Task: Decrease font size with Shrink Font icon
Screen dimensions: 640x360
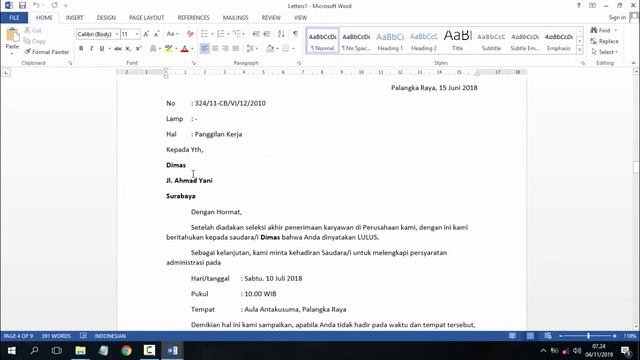Action: (157, 34)
